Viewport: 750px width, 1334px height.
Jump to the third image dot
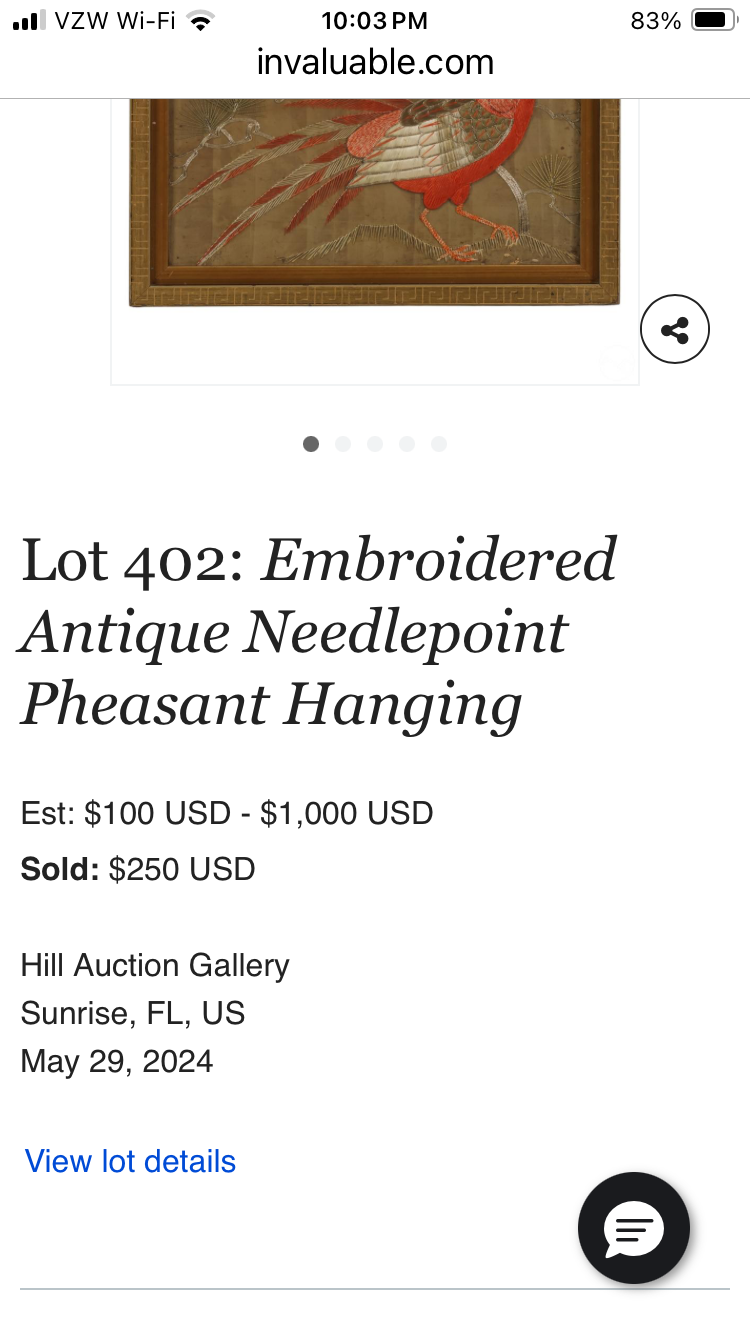pyautogui.click(x=375, y=444)
